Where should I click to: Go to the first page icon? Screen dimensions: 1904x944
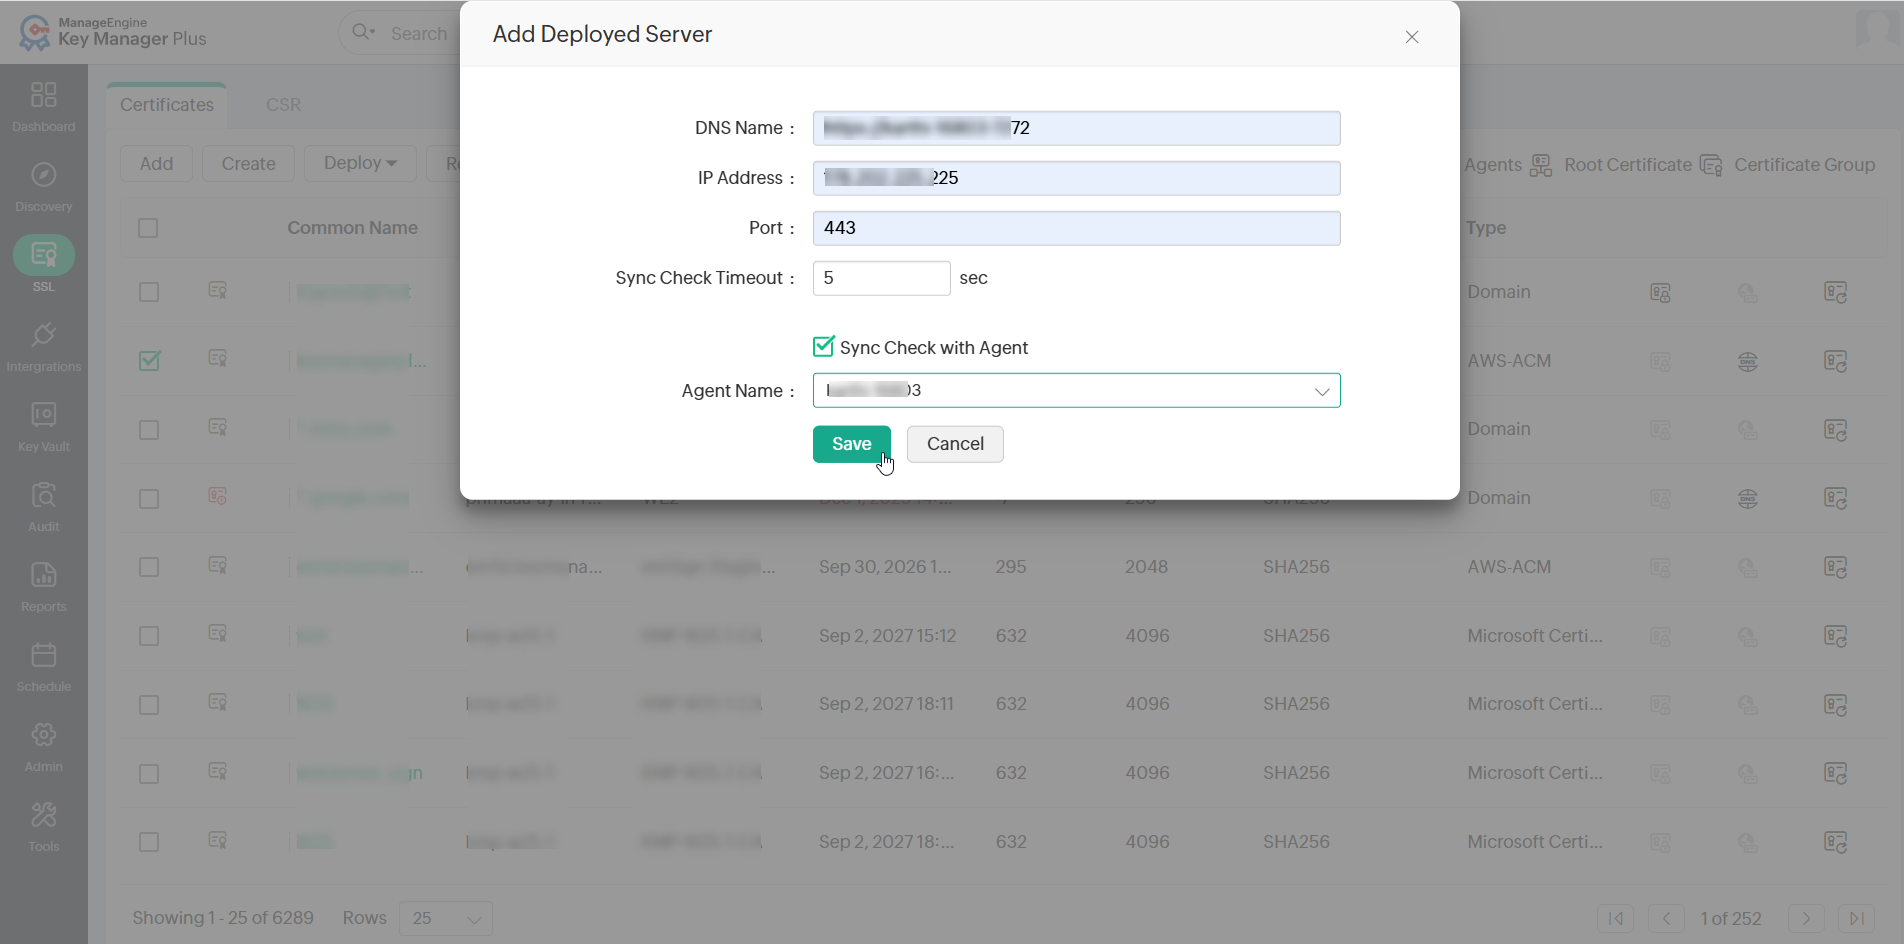coord(1616,918)
